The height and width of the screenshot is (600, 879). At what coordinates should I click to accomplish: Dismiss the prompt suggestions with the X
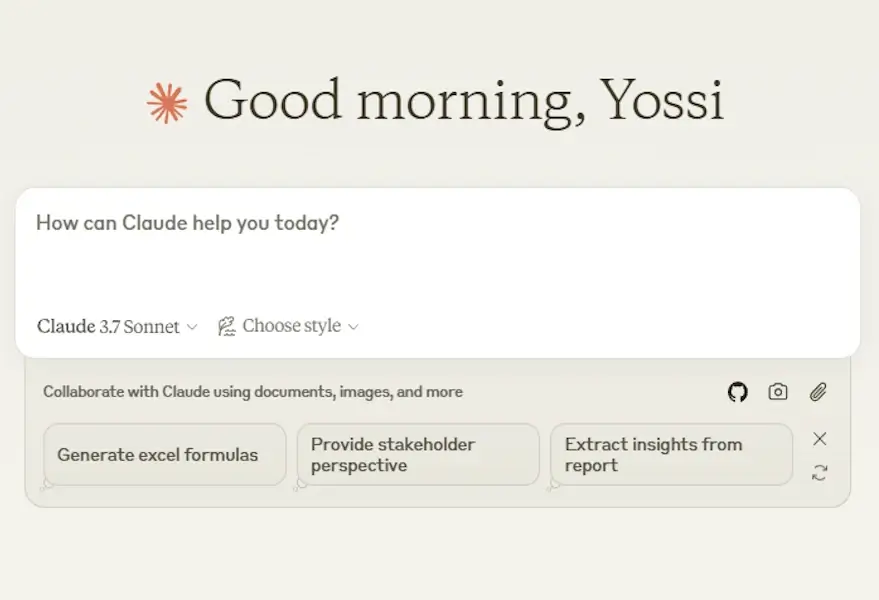(x=820, y=439)
